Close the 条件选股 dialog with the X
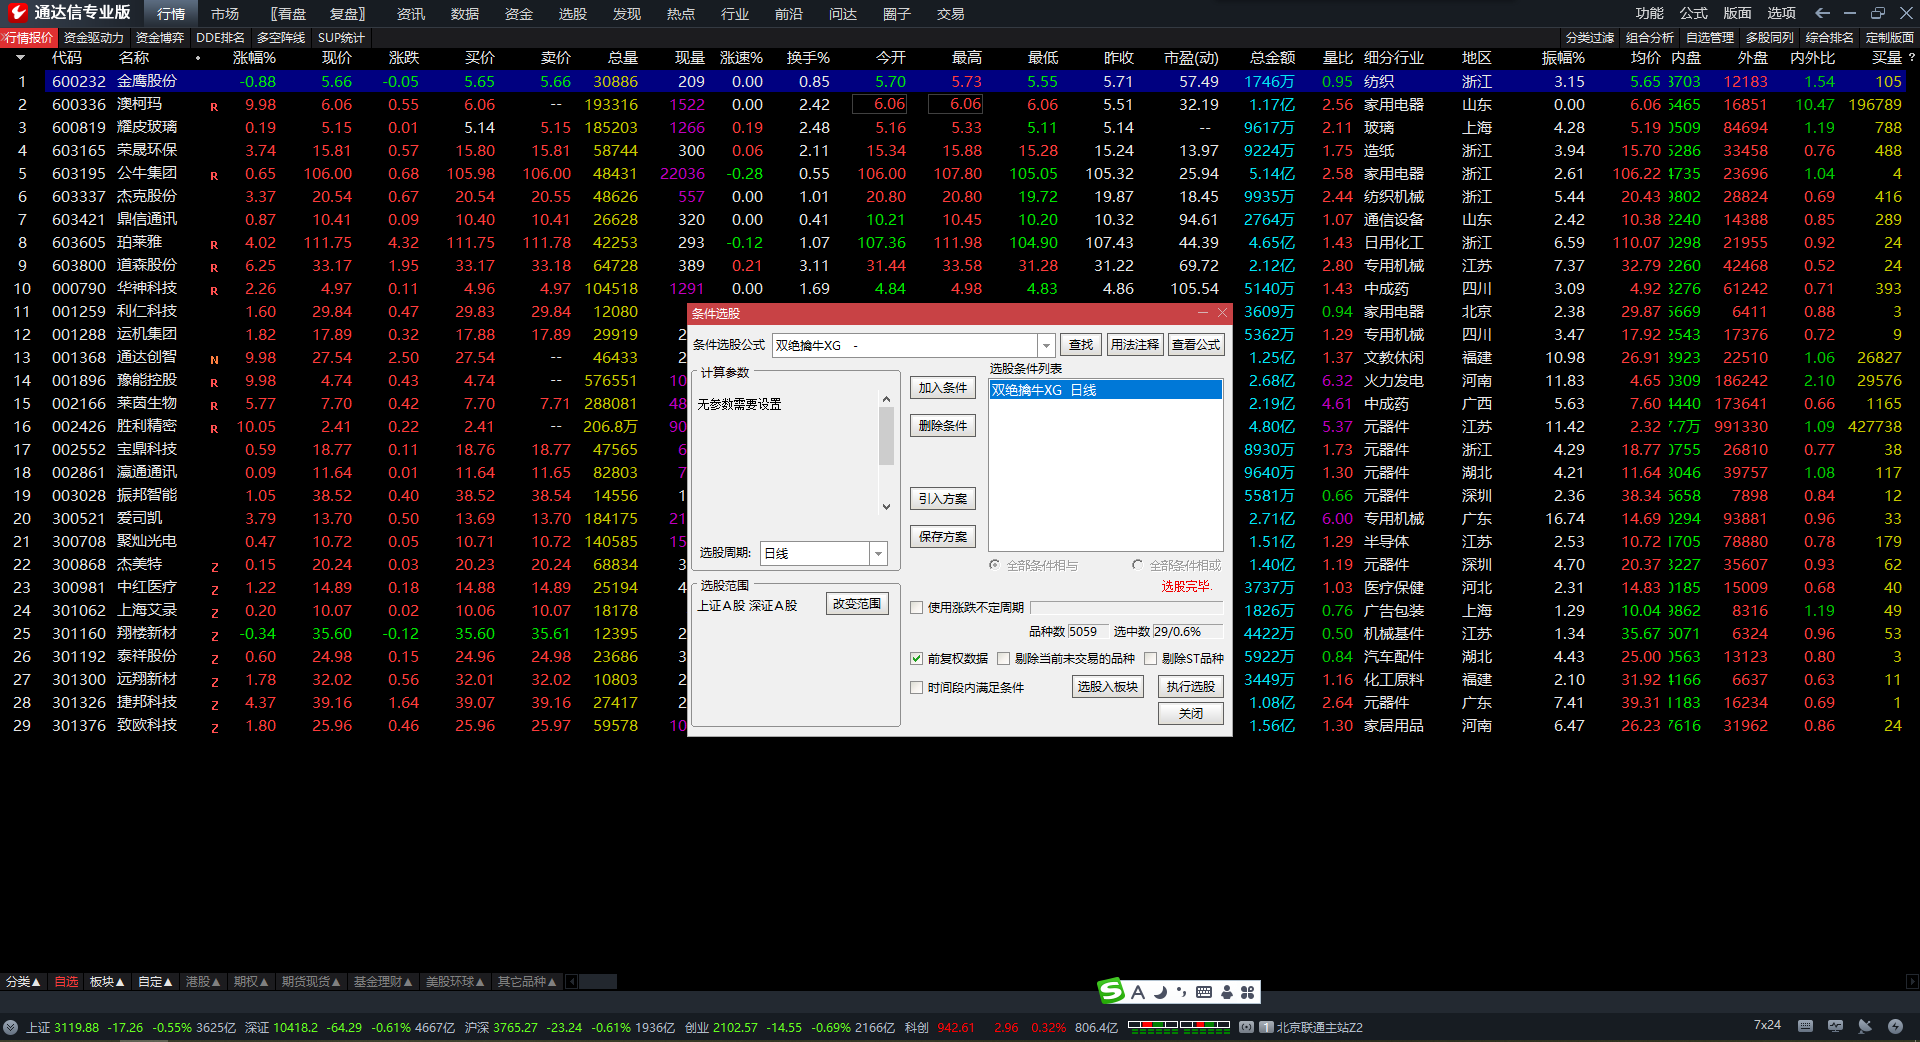 1222,313
